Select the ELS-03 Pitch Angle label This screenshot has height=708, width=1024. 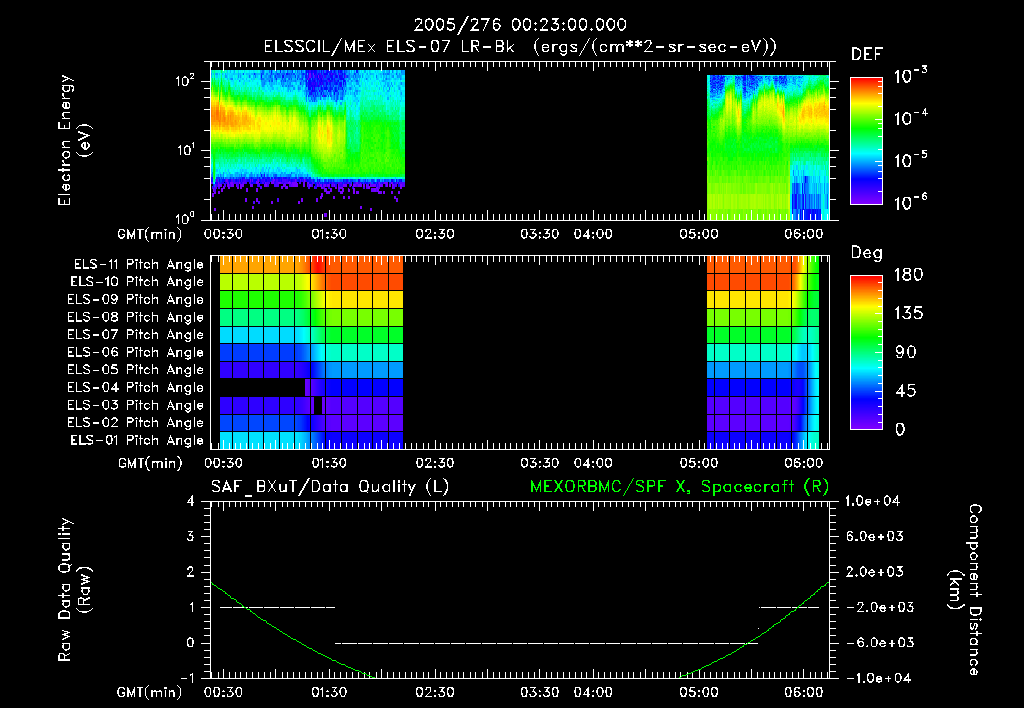coord(136,406)
